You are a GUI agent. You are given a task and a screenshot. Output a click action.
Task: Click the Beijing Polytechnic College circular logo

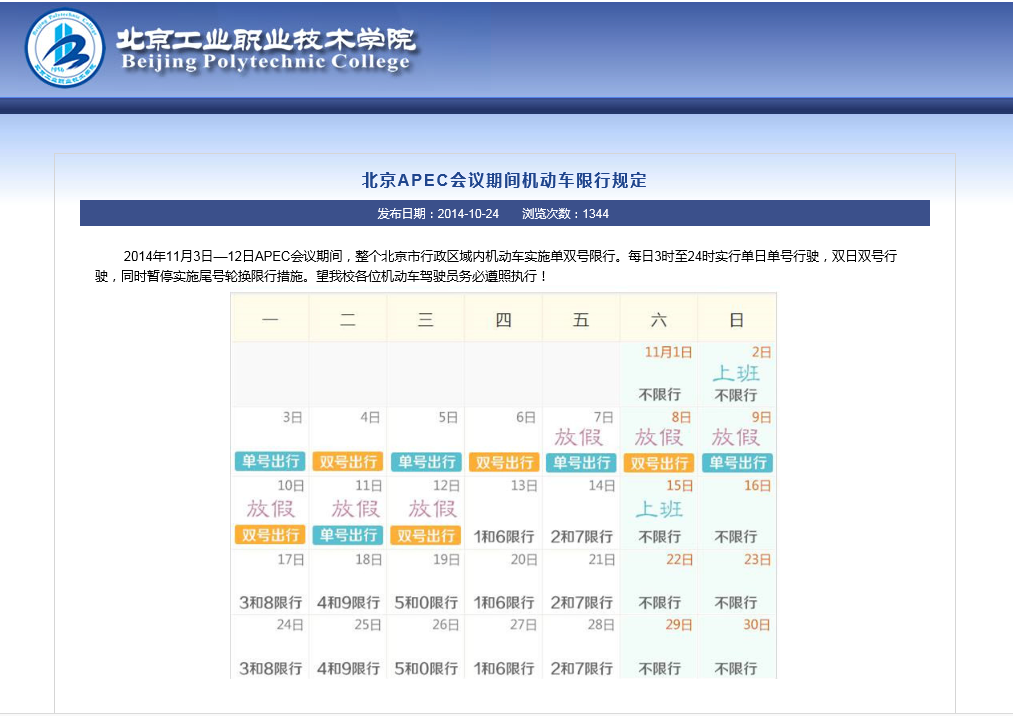coord(65,48)
